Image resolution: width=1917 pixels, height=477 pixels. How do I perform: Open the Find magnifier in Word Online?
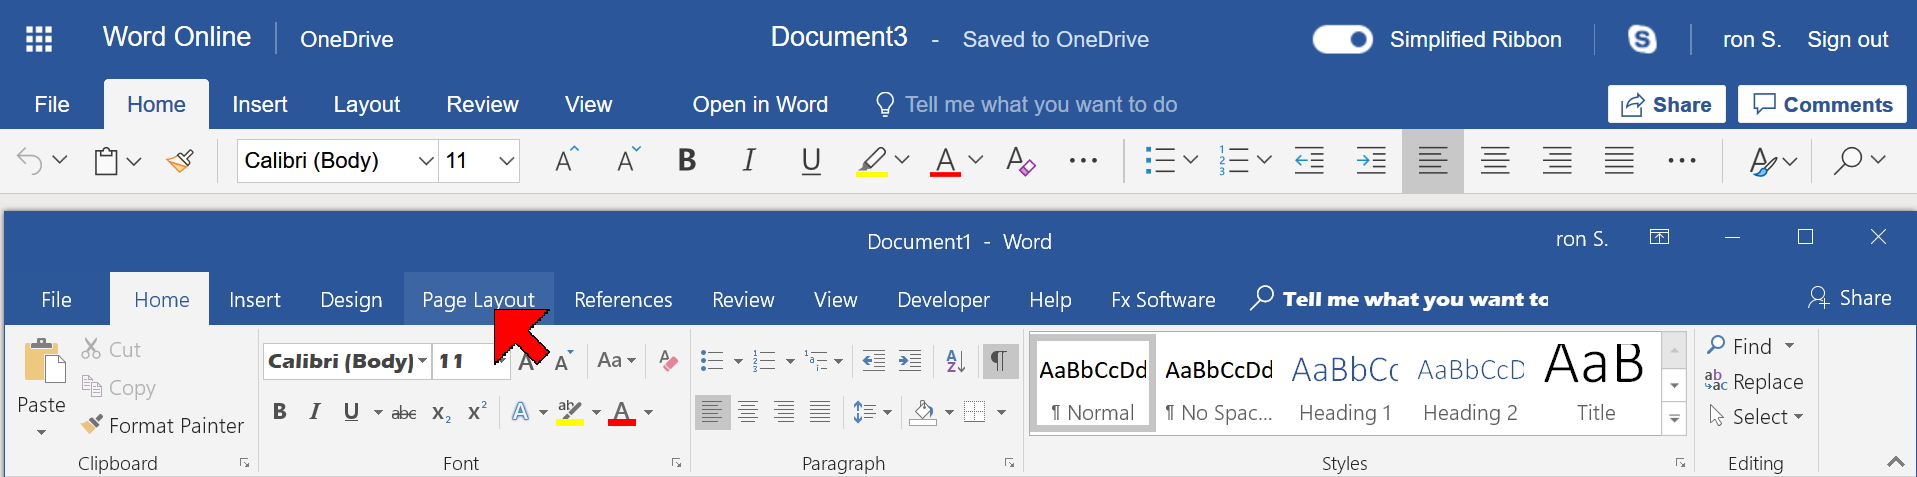1848,160
